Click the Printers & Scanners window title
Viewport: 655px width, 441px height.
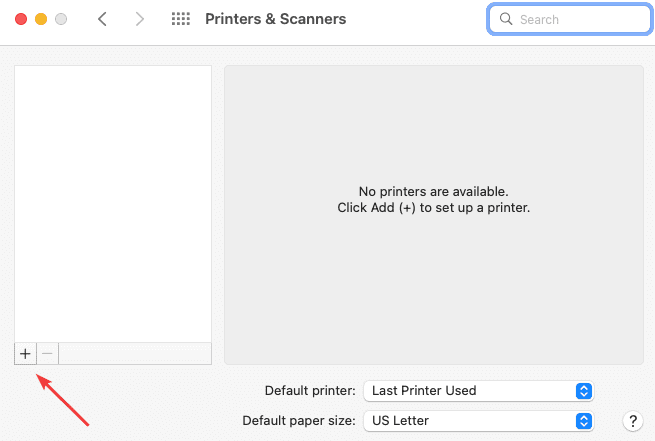tap(275, 19)
